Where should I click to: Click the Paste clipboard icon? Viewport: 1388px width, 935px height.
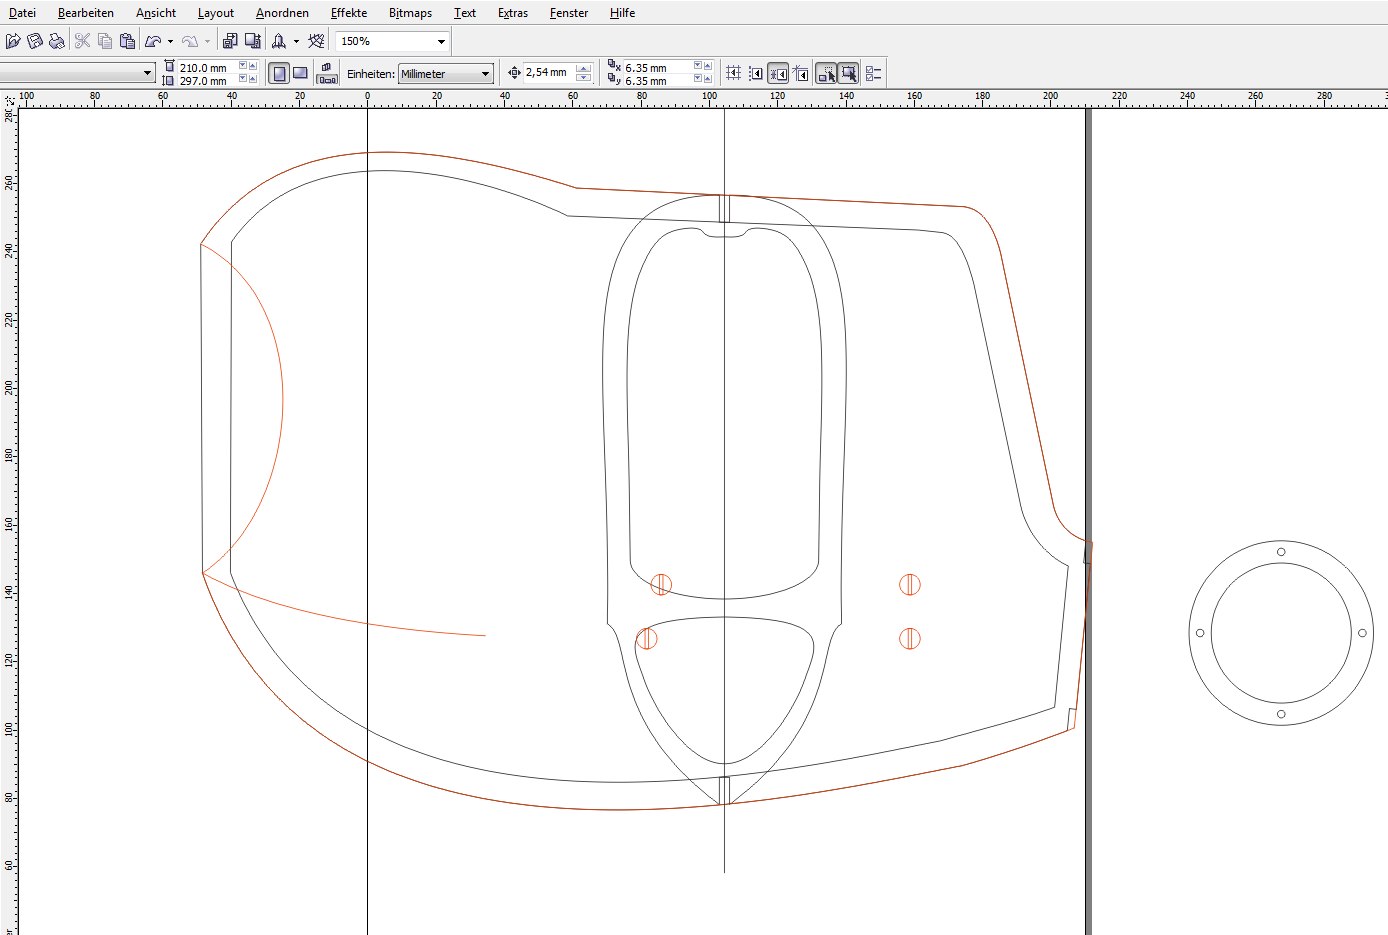(x=127, y=41)
